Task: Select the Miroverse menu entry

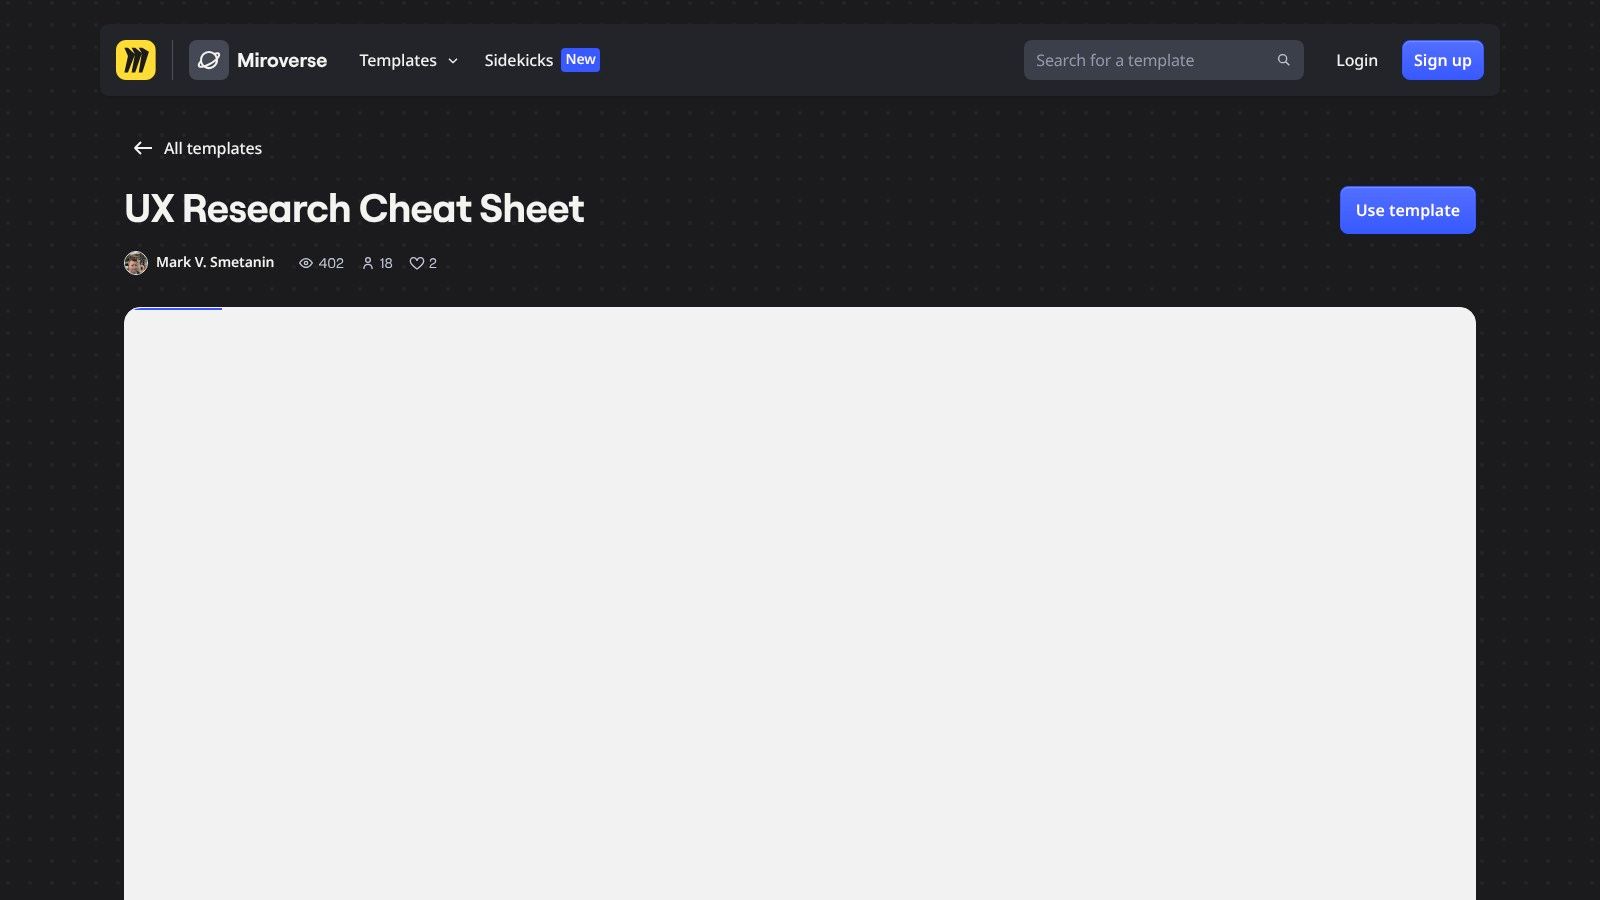Action: 282,60
